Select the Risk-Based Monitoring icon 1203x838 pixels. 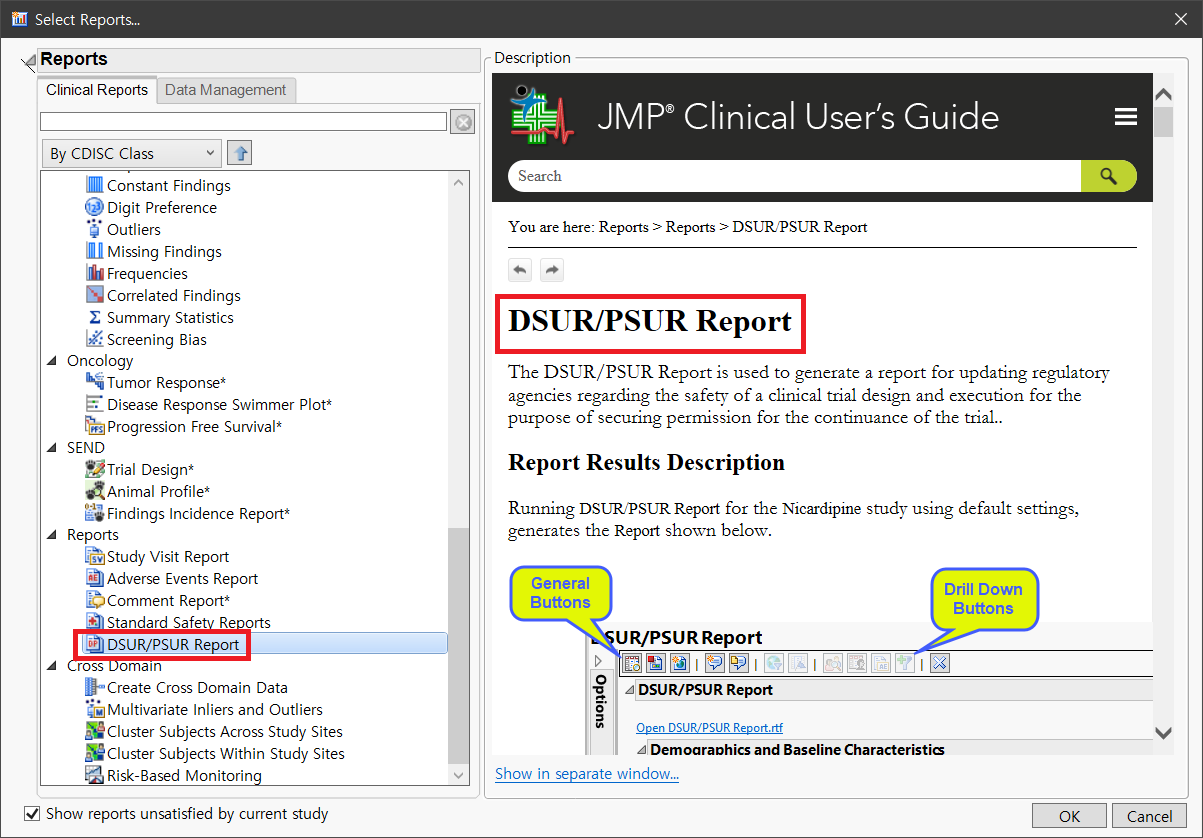92,774
